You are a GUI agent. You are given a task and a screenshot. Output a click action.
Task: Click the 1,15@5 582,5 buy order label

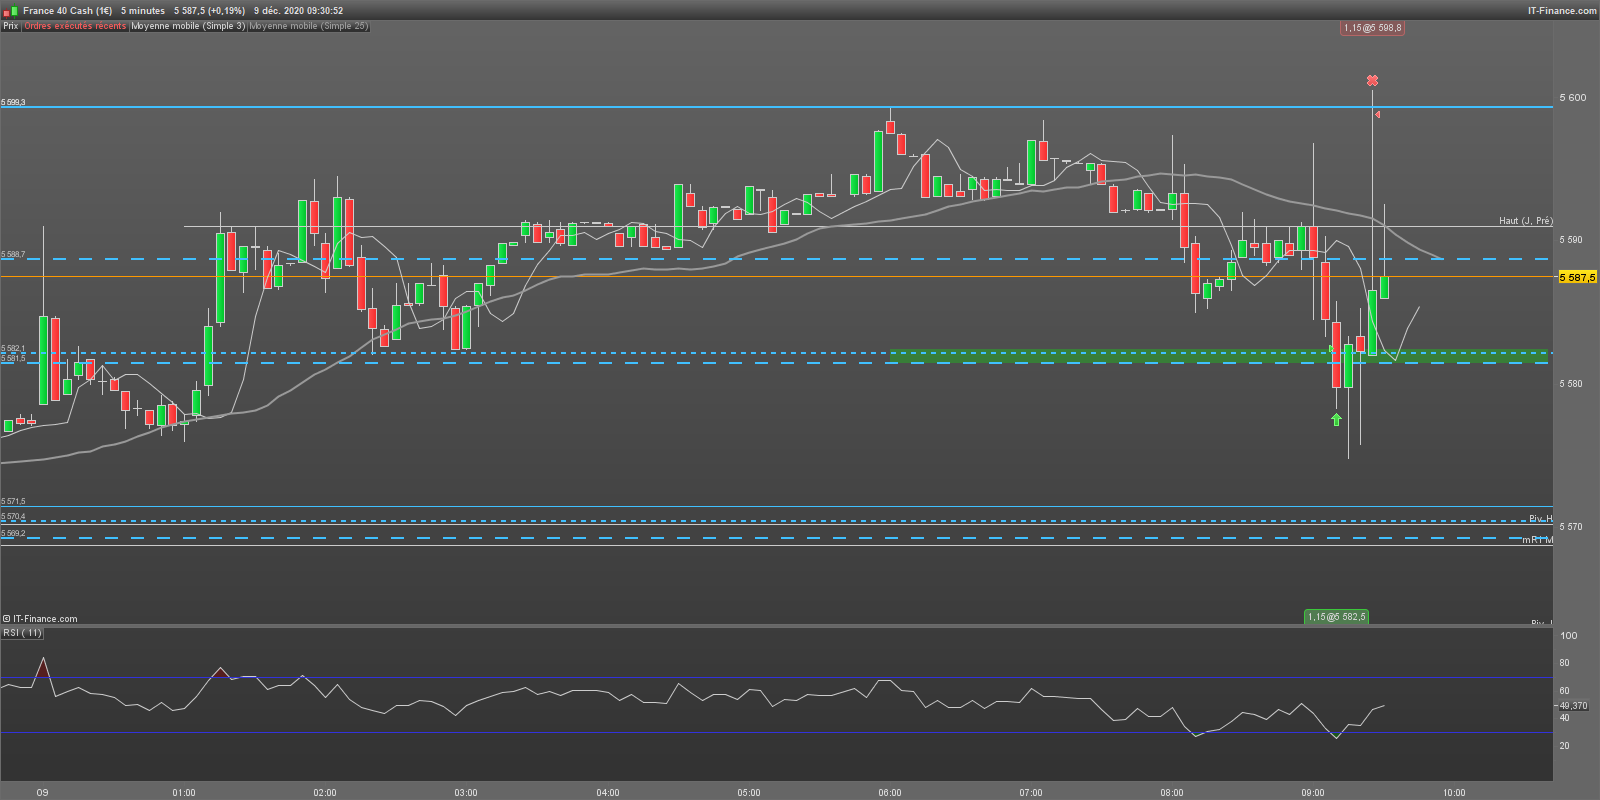(1336, 617)
